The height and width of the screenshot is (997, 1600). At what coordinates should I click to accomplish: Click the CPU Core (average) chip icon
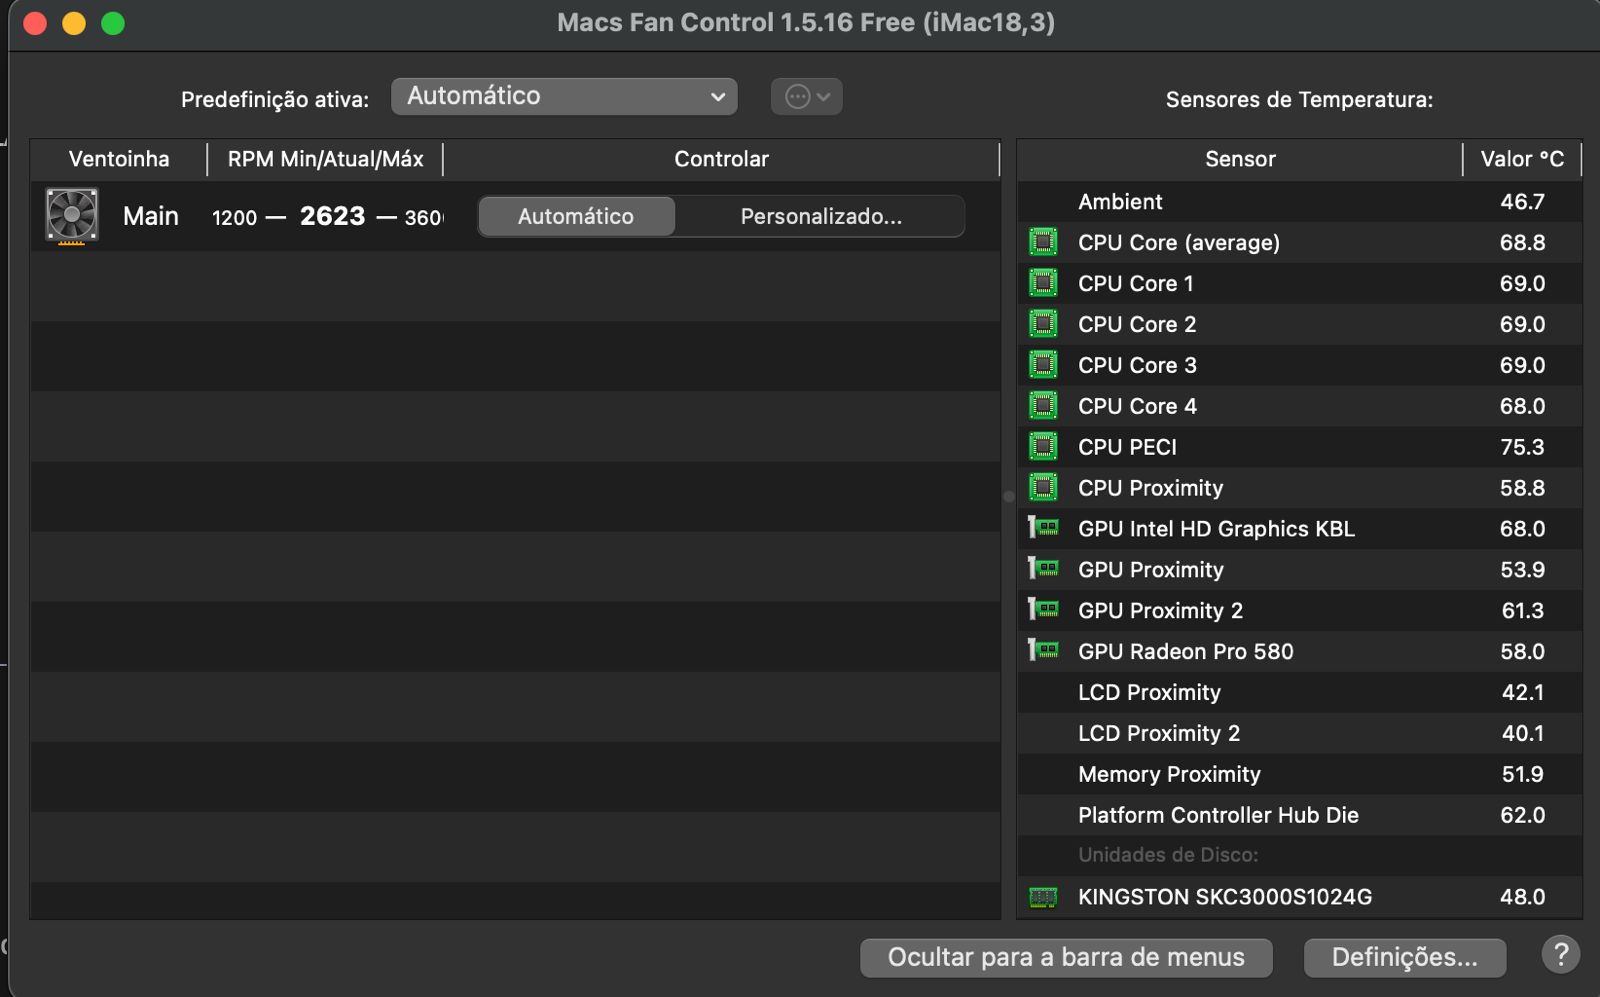click(1043, 242)
